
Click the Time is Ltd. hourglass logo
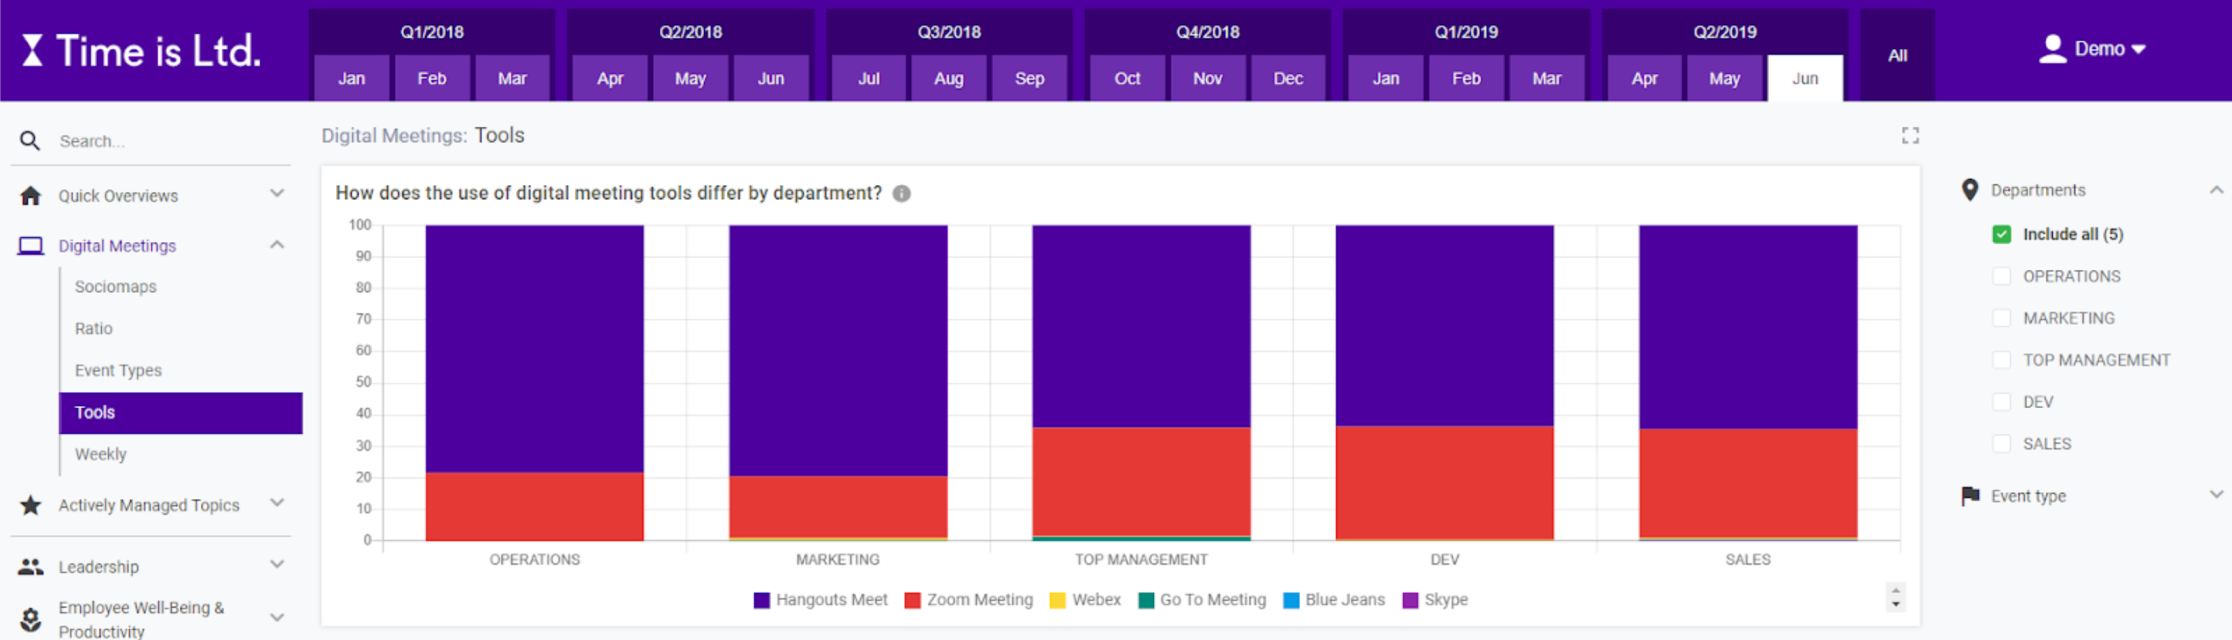pos(33,50)
